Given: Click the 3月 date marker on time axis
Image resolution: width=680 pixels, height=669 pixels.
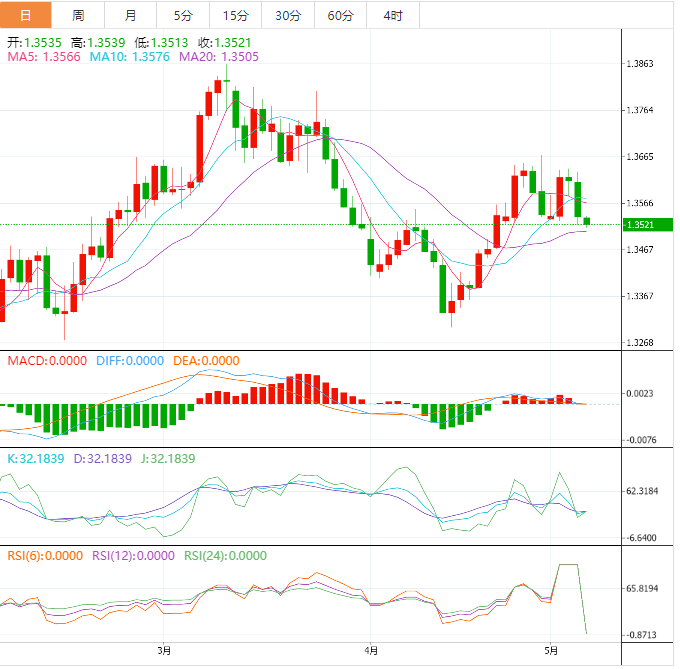Looking at the screenshot, I should 165,650.
